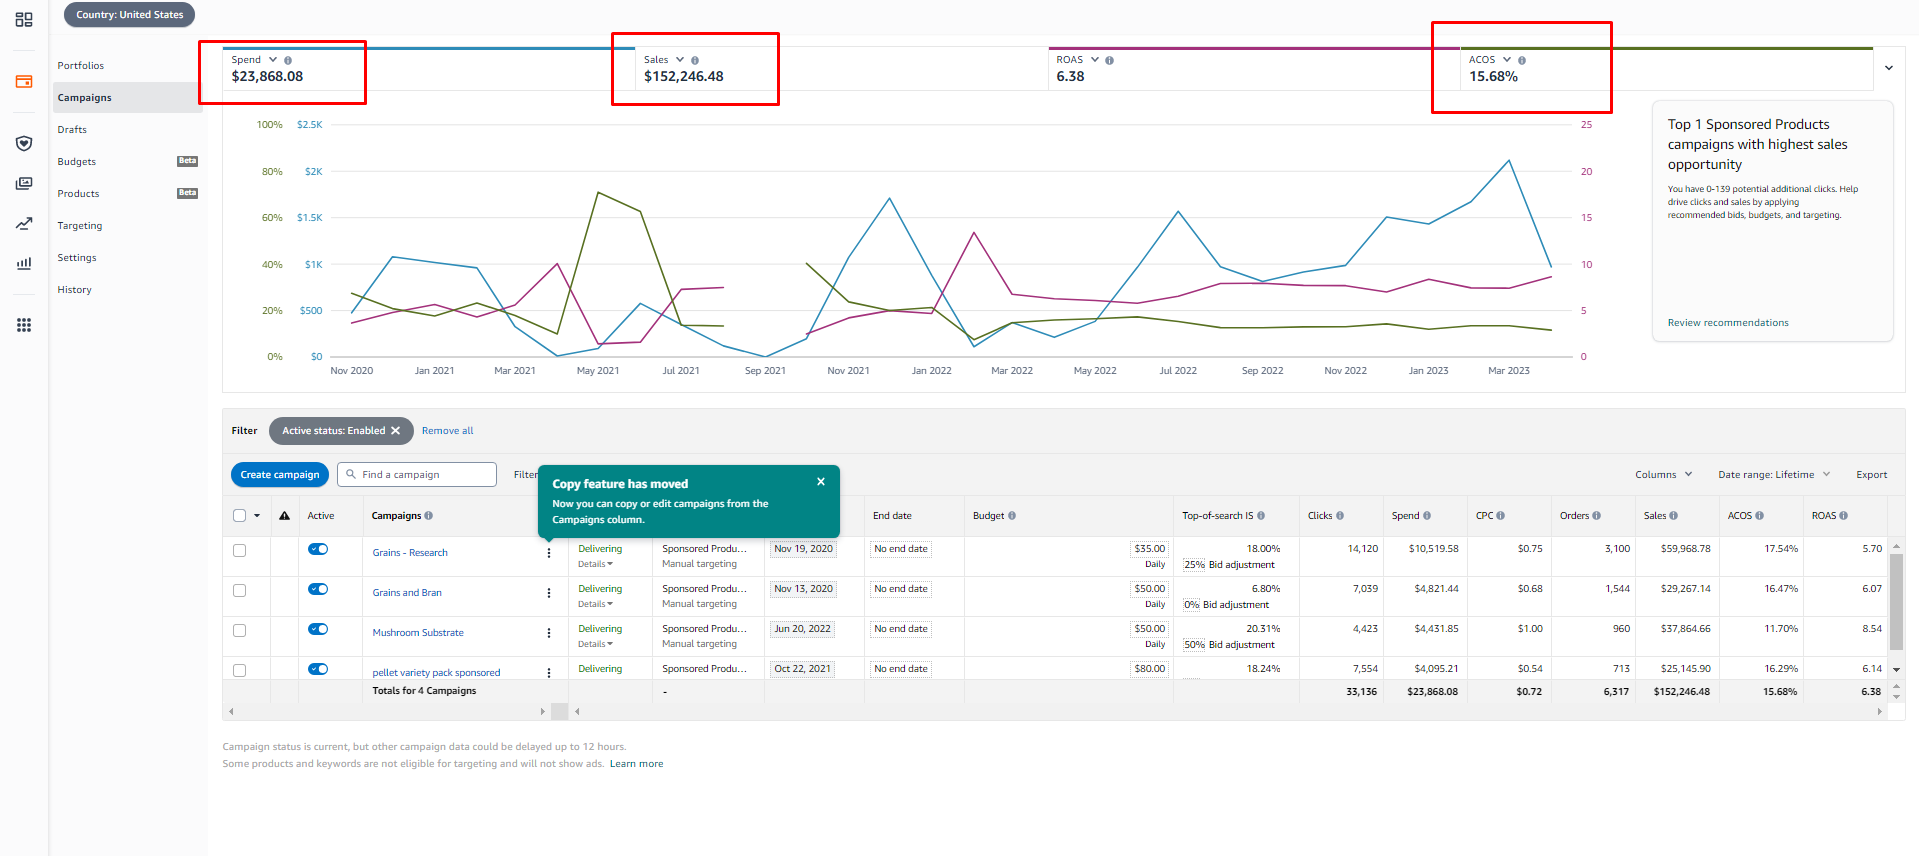The image size is (1919, 856).
Task: Open the Date range: Lifetime dropdown
Action: [x=1774, y=475]
